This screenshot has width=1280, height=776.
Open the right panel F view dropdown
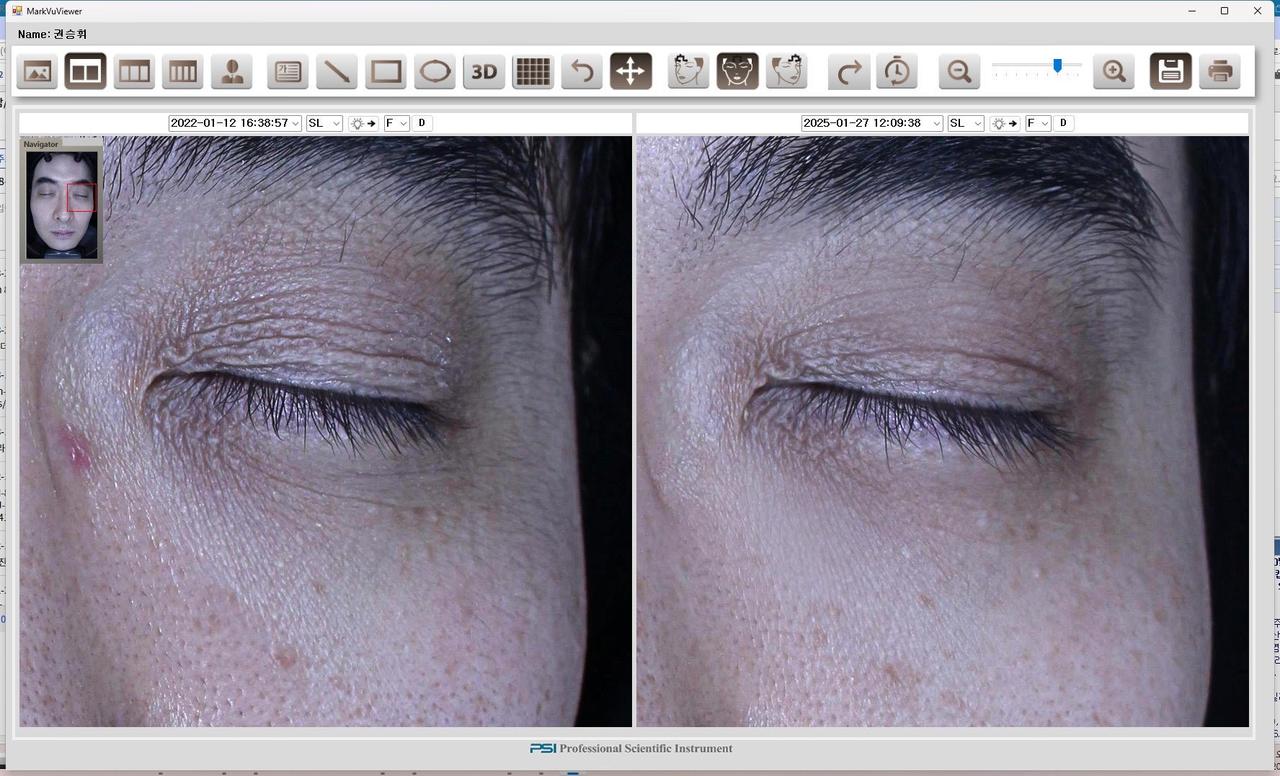point(1038,123)
